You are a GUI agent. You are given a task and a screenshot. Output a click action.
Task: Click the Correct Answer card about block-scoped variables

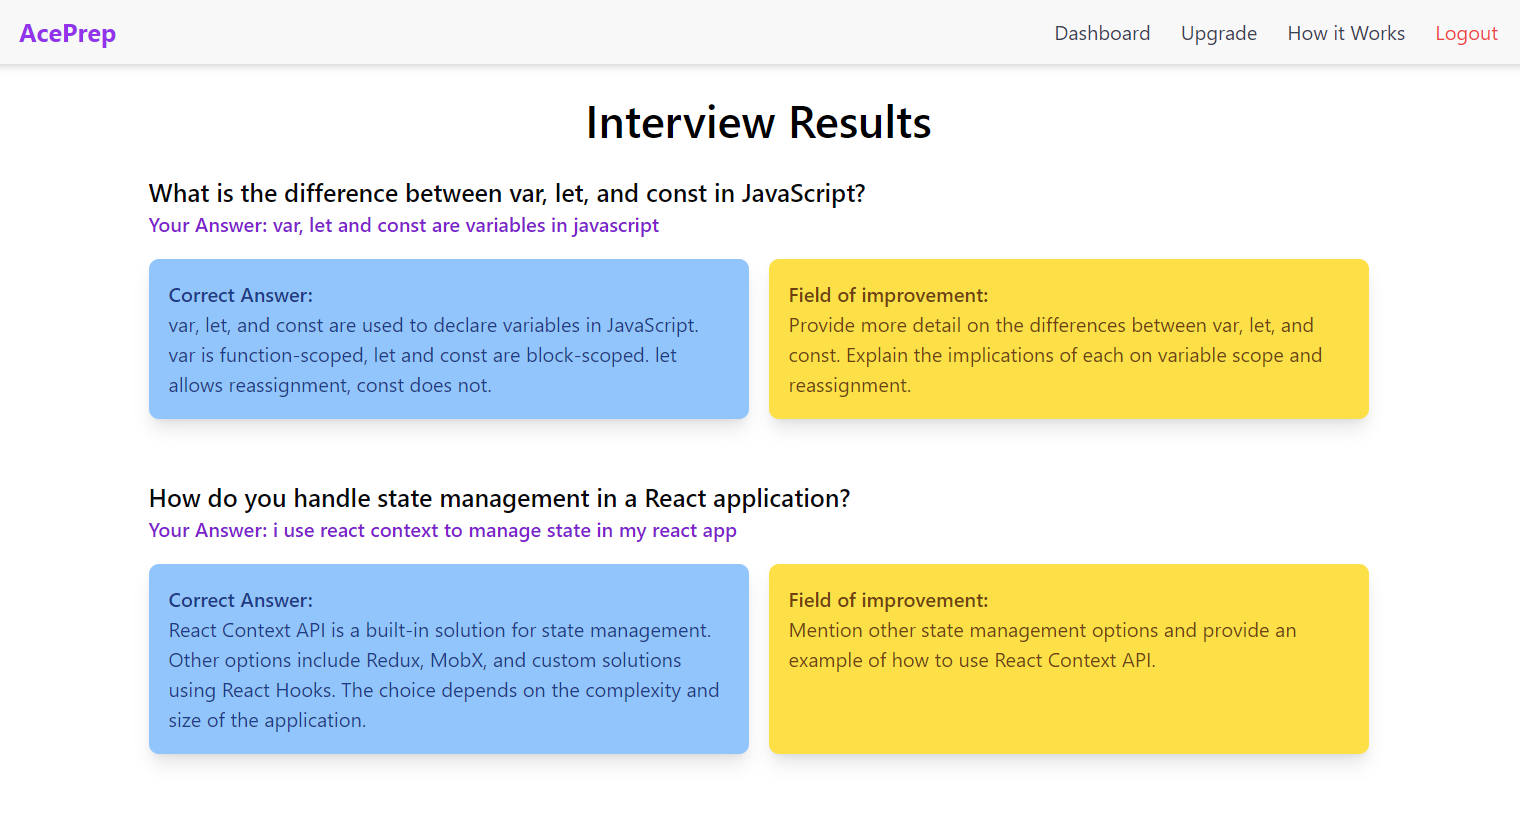pos(449,339)
